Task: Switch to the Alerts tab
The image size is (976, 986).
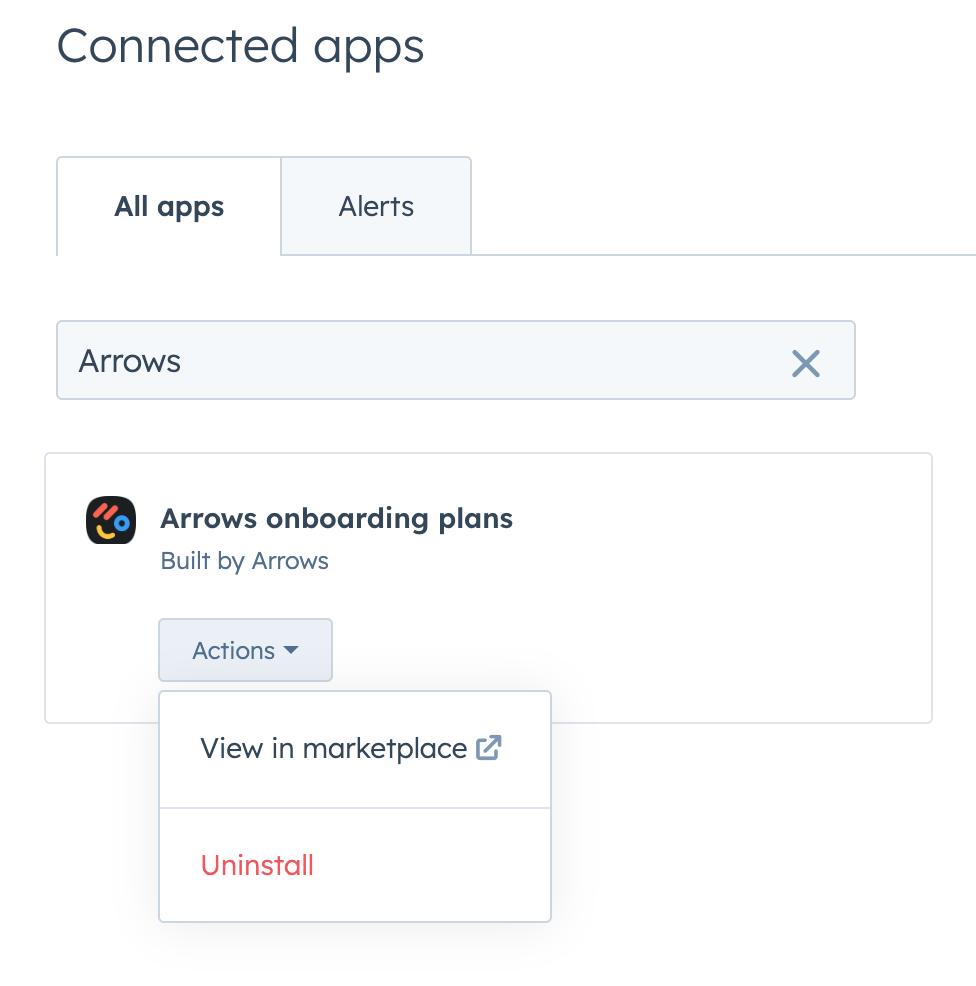Action: [376, 207]
